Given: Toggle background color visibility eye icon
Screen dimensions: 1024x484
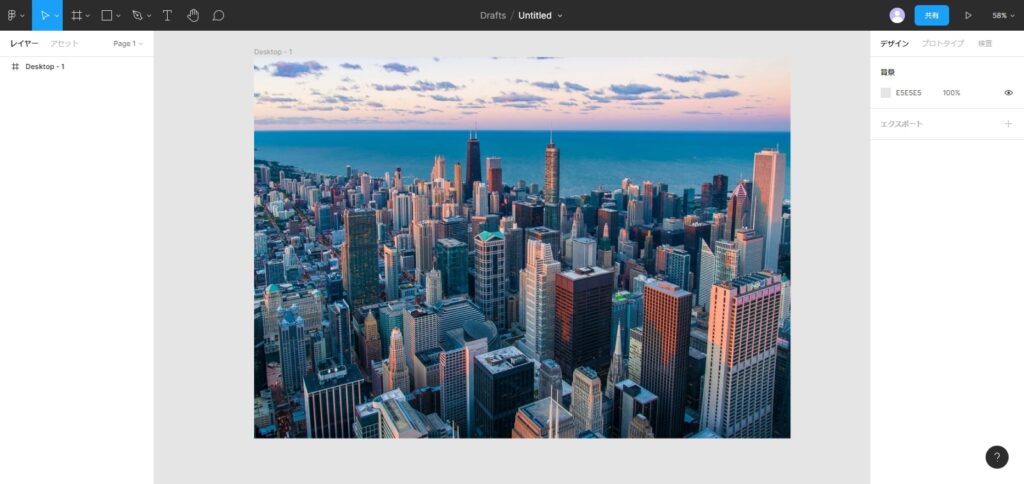Looking at the screenshot, I should (x=1008, y=93).
